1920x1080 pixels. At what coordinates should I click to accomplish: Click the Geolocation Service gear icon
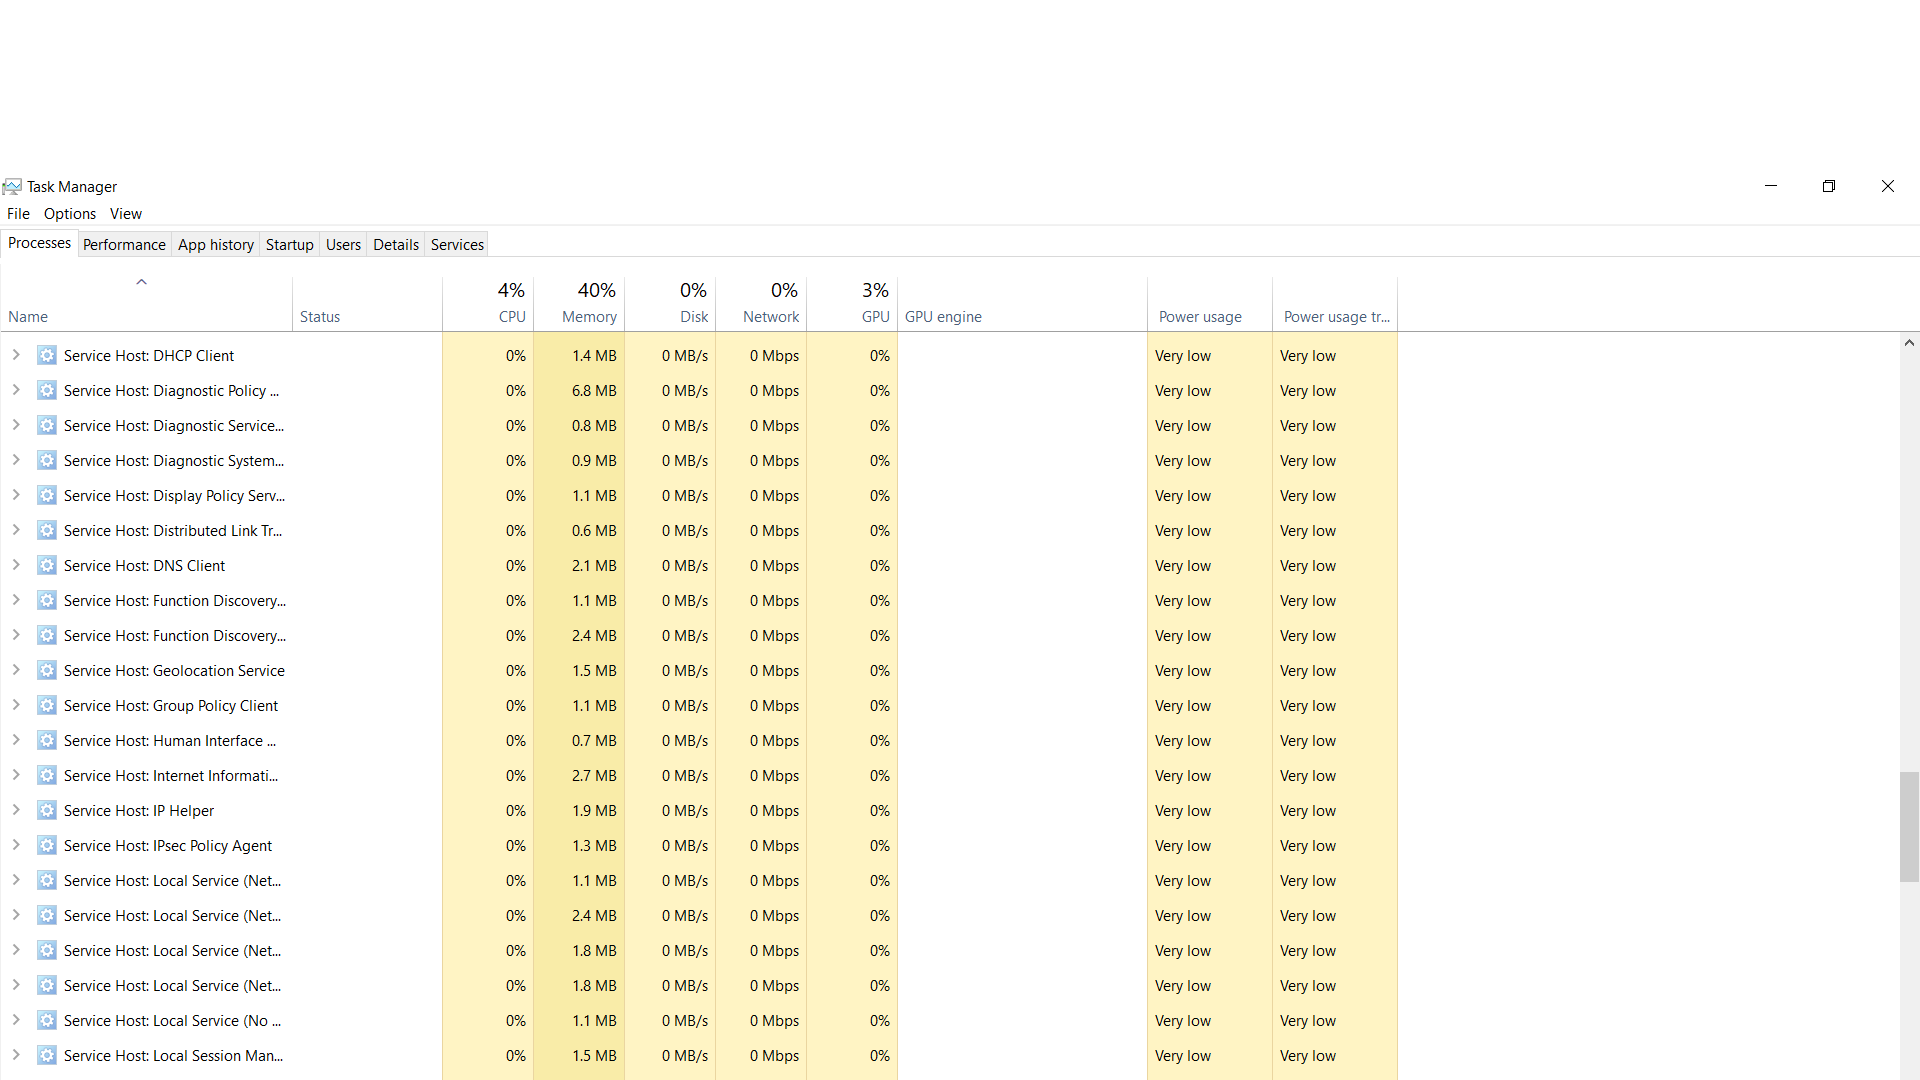tap(47, 670)
